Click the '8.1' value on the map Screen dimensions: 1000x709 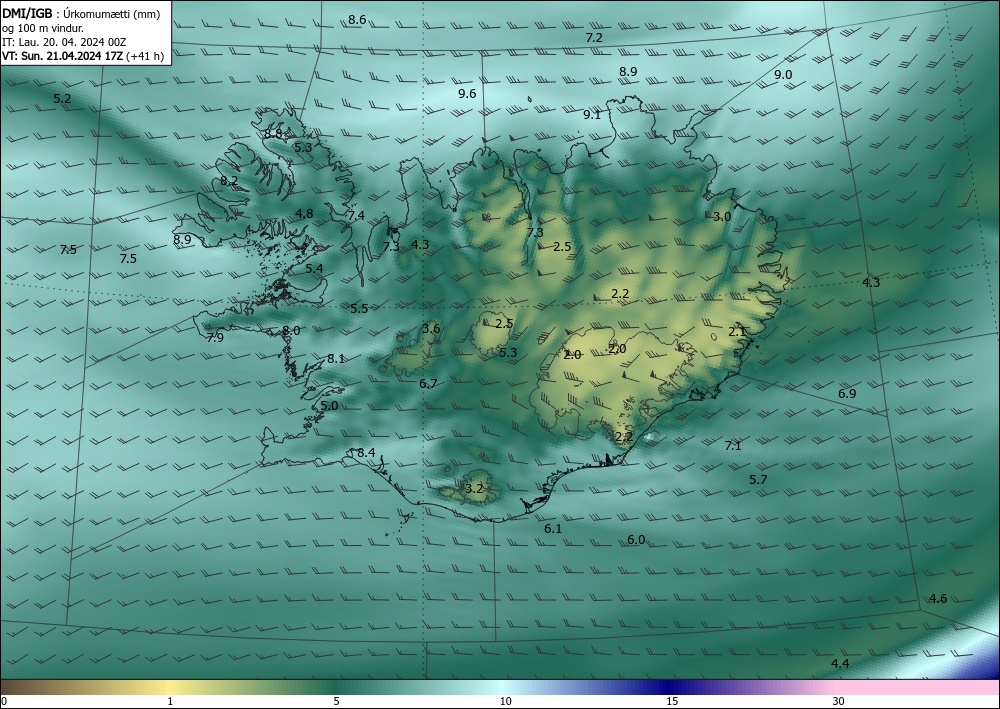(336, 359)
